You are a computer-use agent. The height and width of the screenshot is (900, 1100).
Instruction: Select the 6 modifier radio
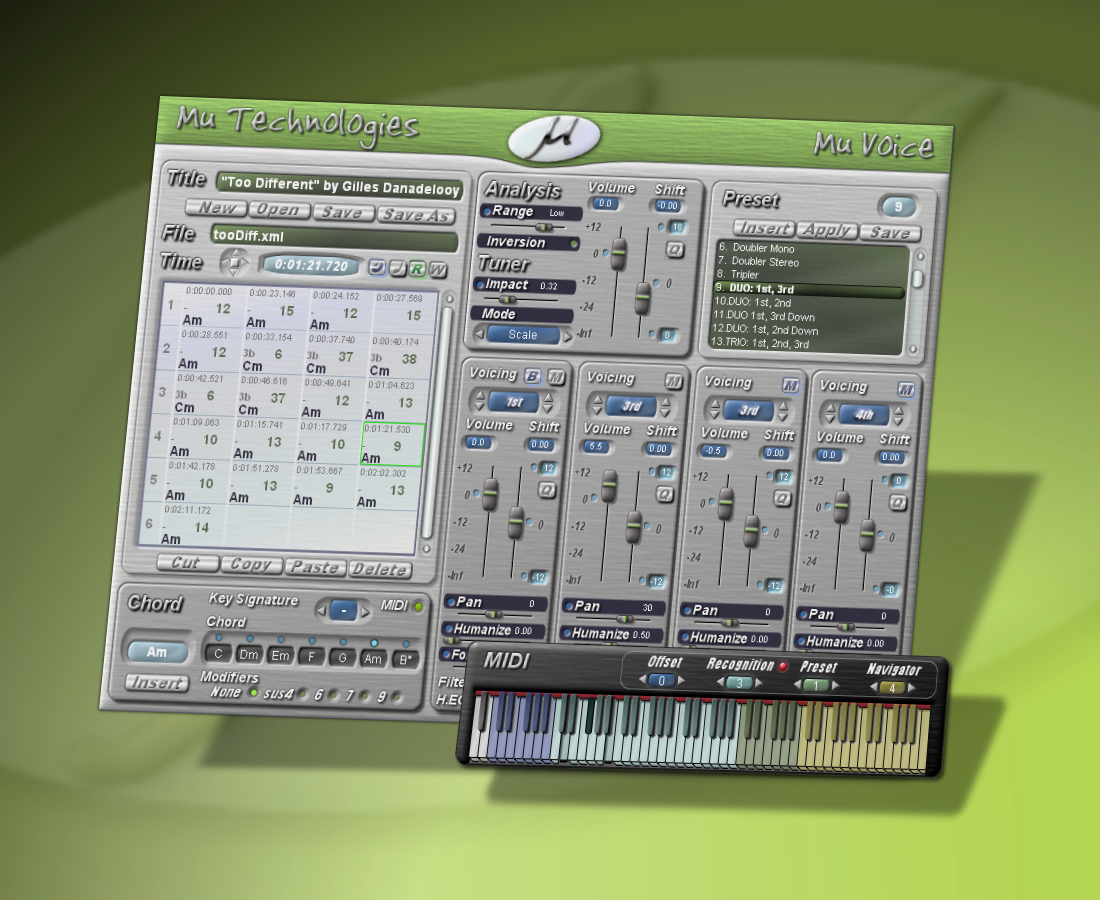click(x=333, y=695)
